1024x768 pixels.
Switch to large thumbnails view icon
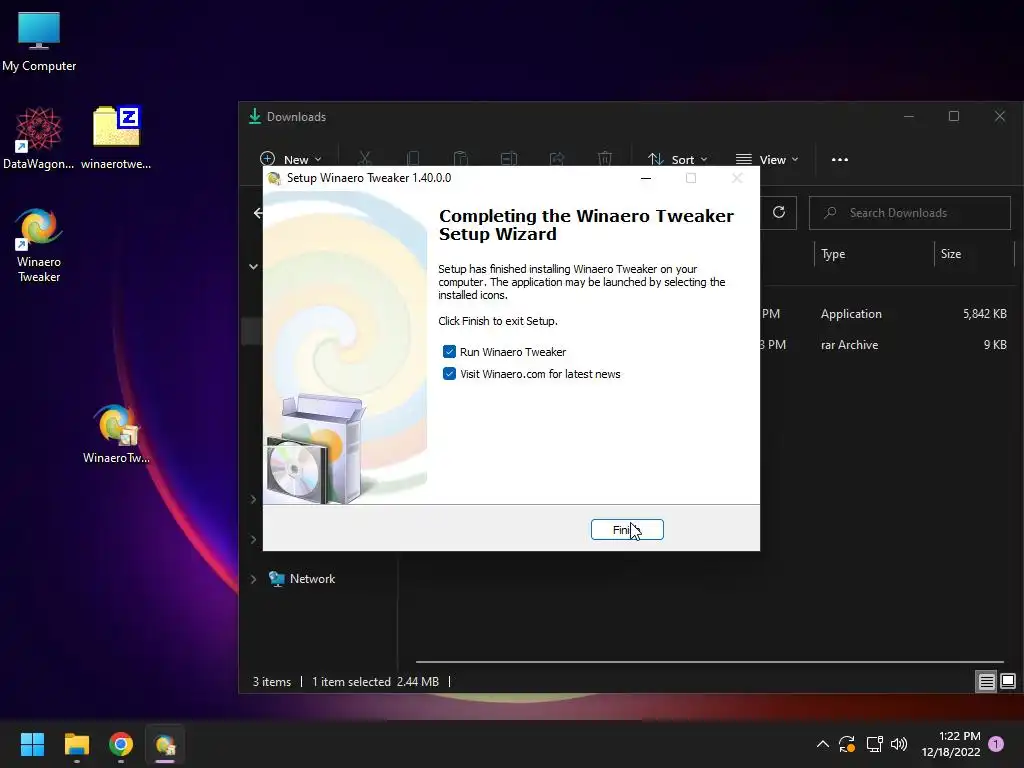(1008, 682)
